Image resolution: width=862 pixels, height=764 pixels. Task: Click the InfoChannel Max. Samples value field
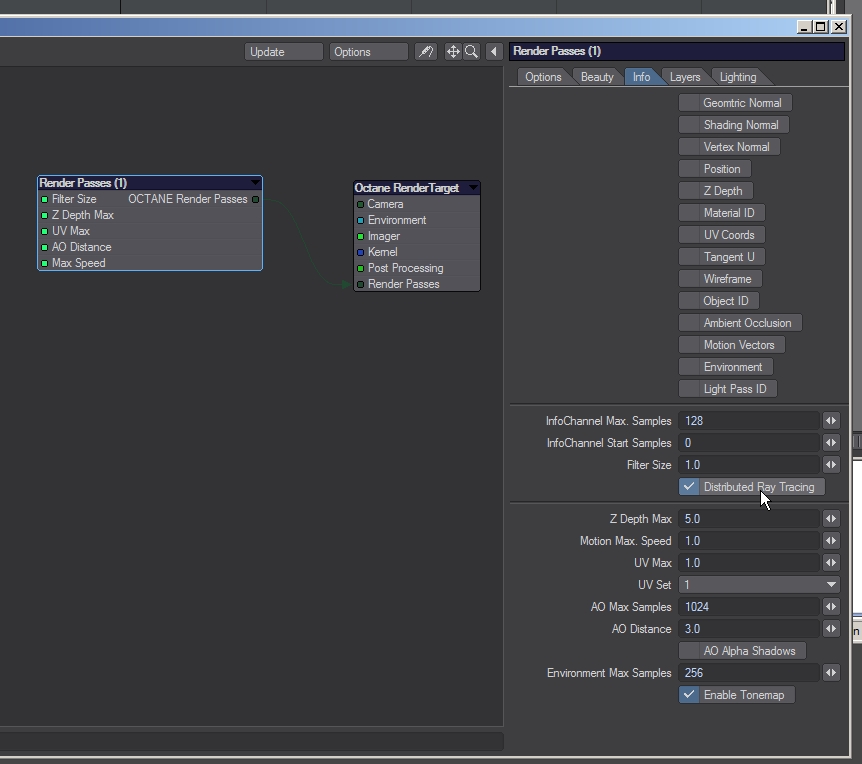click(x=749, y=421)
